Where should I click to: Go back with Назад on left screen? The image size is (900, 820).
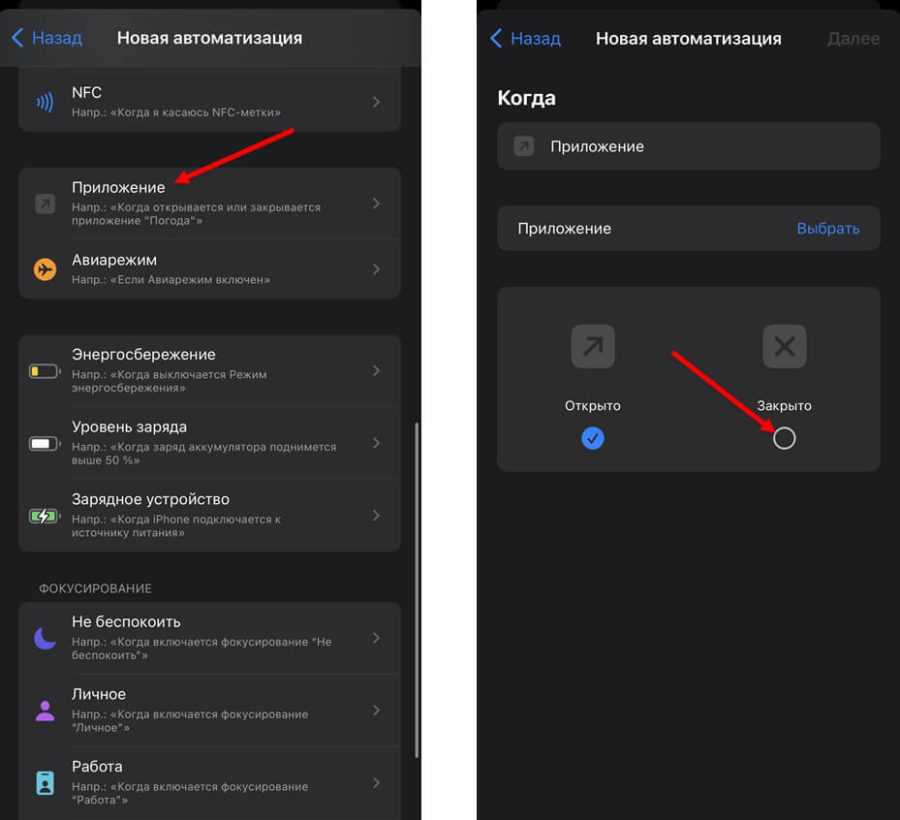[47, 38]
